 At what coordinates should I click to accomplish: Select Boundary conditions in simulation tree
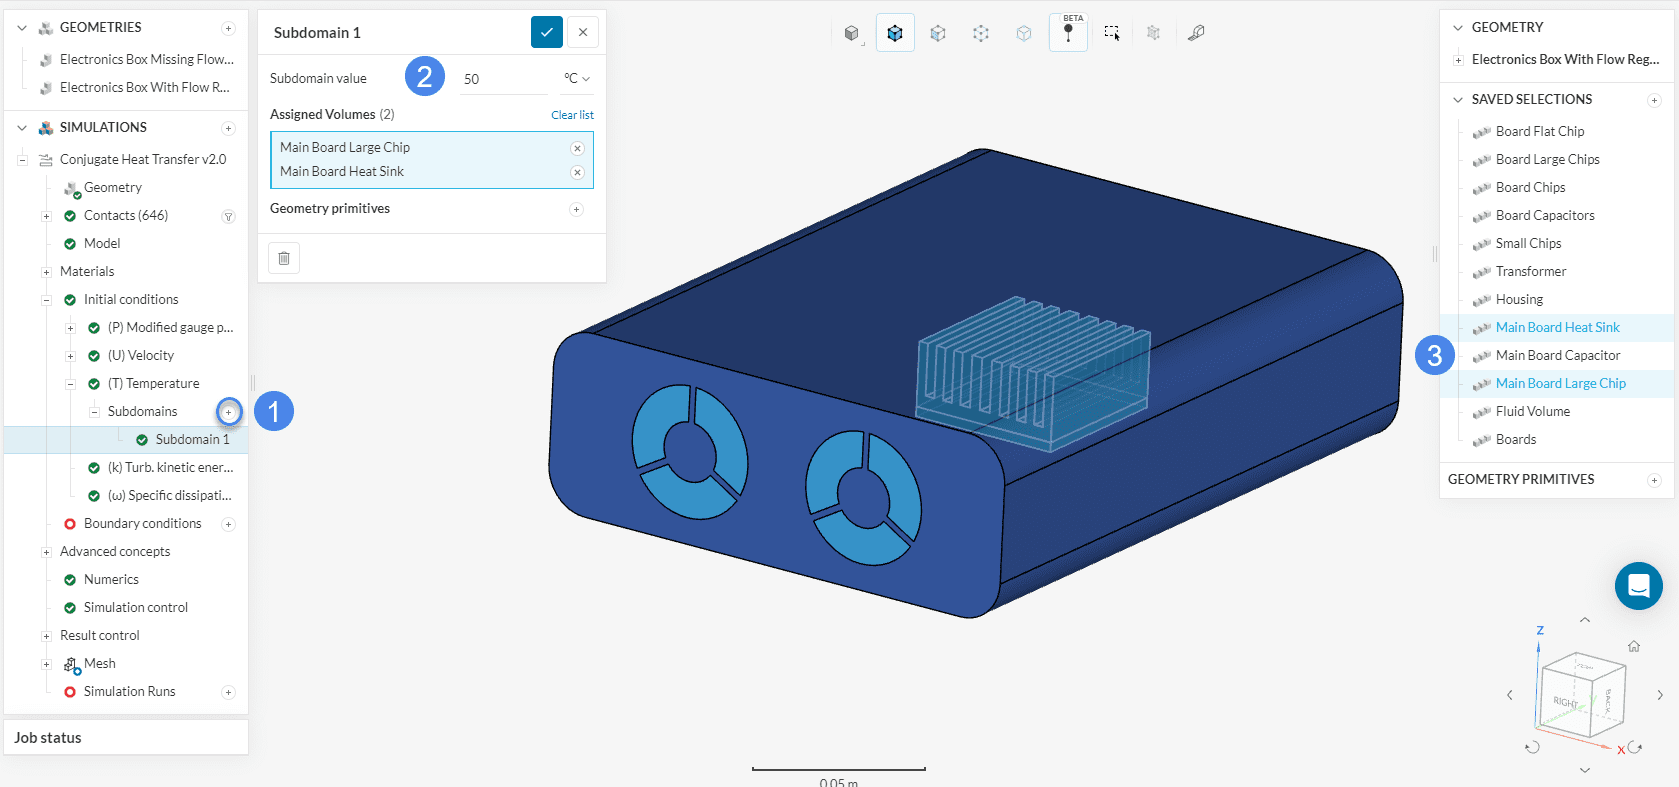point(142,524)
